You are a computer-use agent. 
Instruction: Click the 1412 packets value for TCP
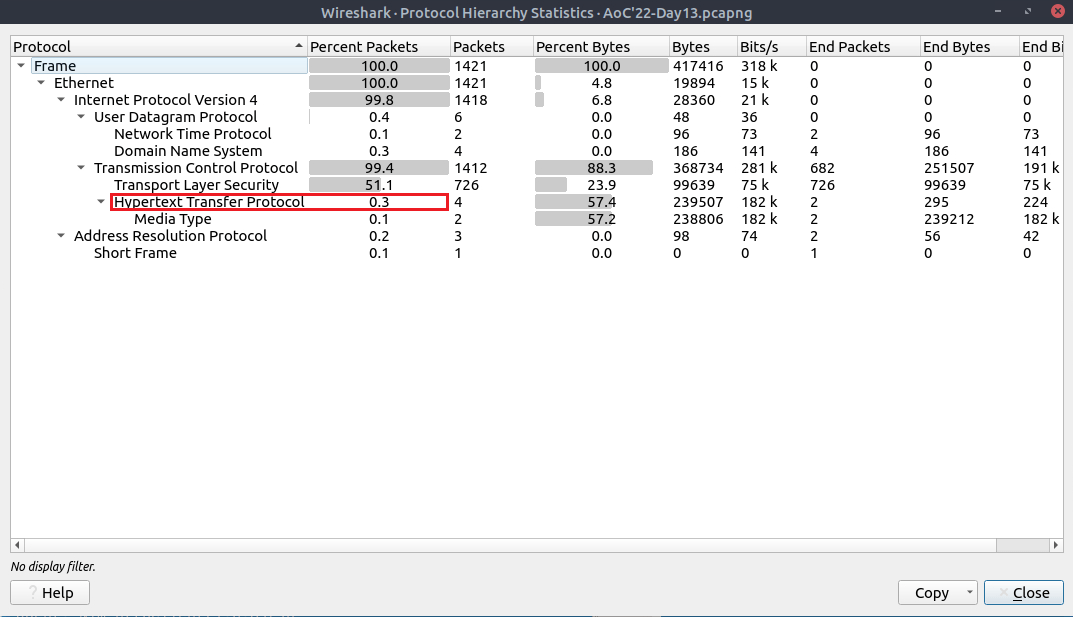(471, 168)
